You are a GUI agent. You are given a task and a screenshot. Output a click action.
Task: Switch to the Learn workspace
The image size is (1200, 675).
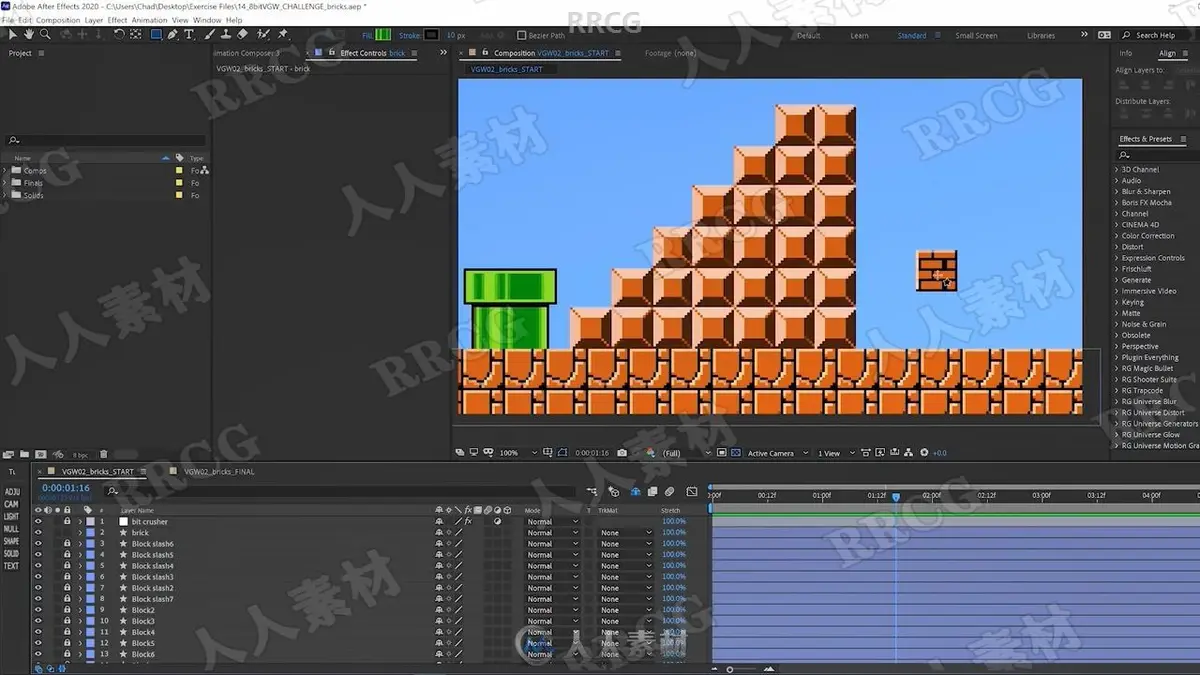coord(859,35)
